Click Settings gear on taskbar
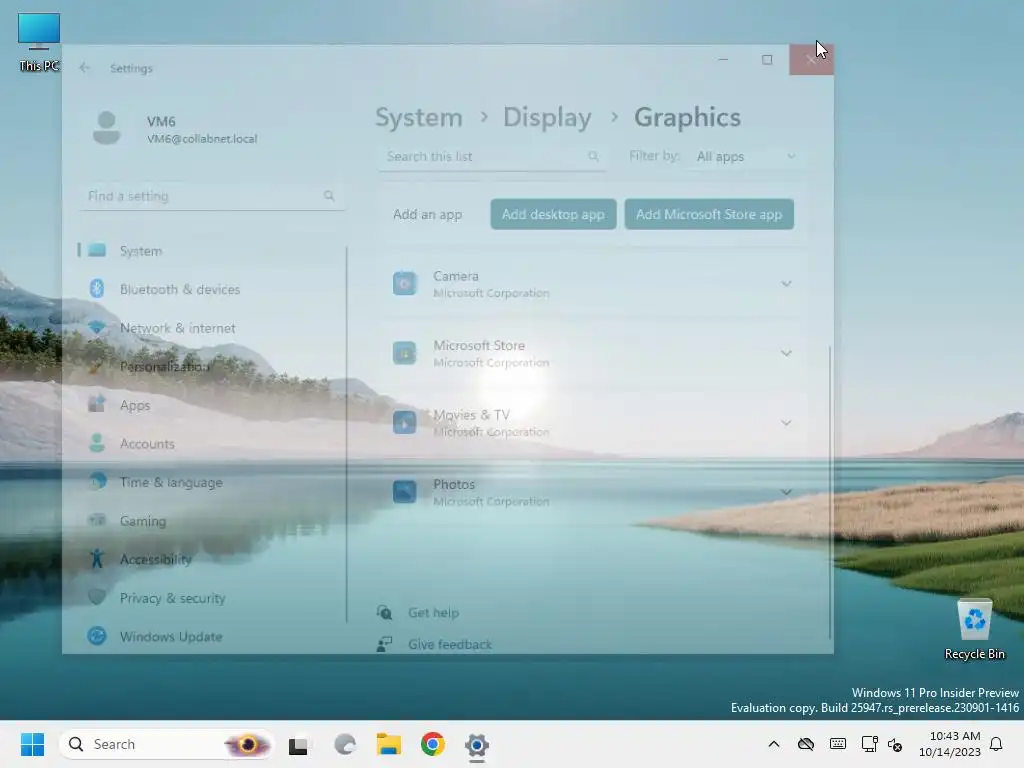 tap(477, 744)
